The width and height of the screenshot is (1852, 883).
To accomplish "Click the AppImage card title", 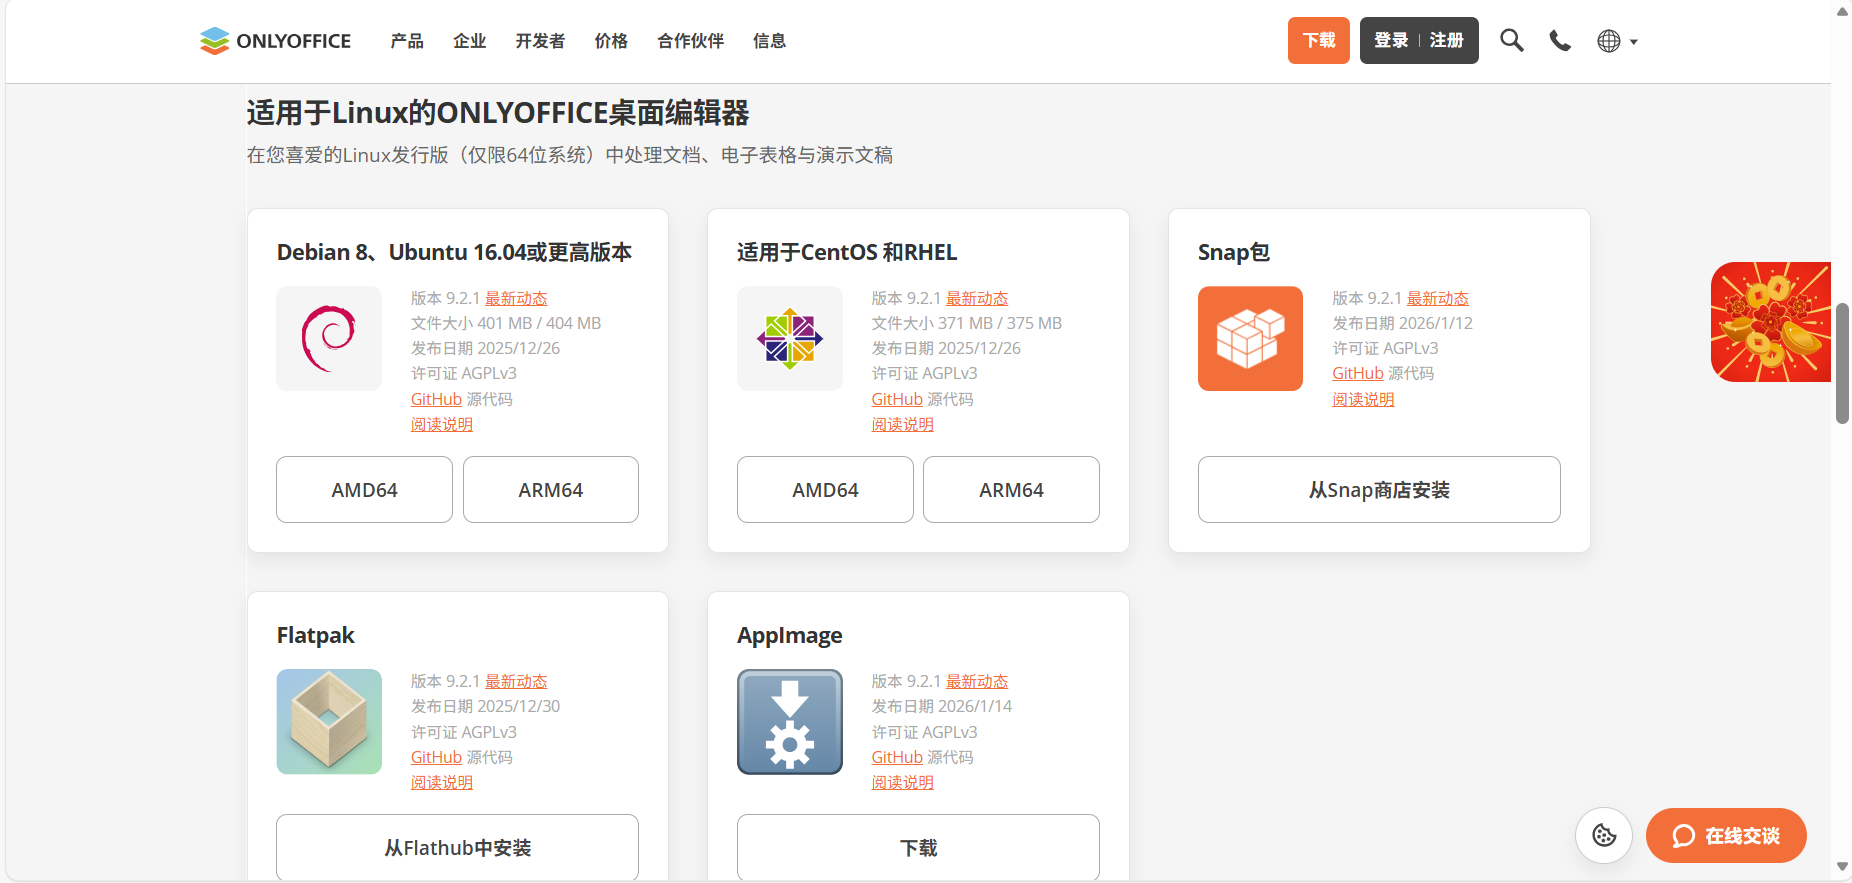I will 790,635.
